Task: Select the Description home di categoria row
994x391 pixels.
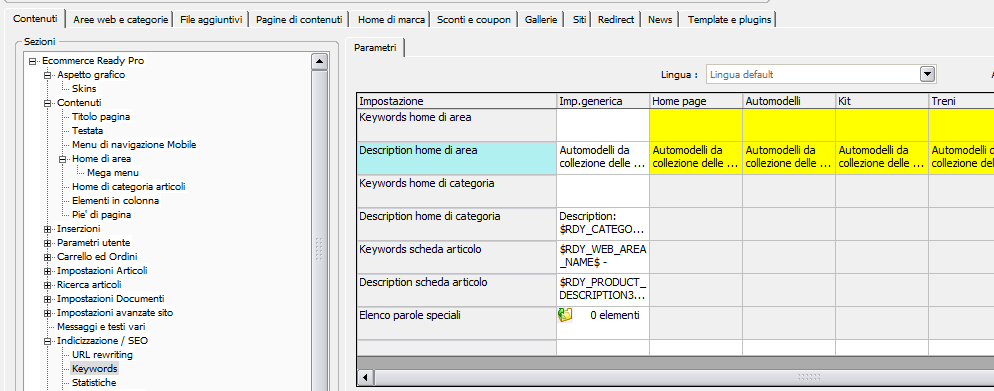Action: (456, 224)
